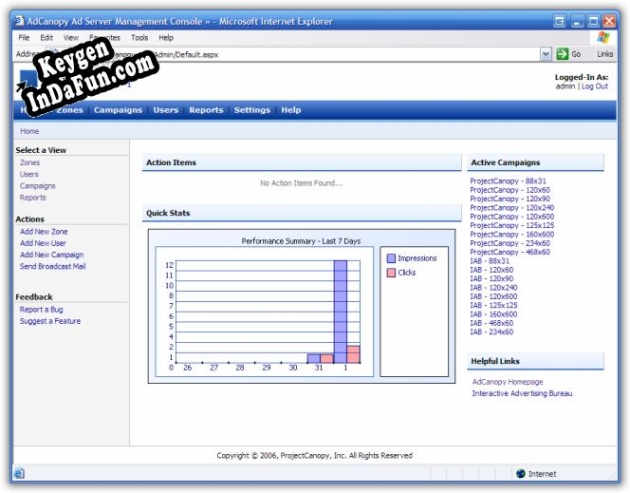The width and height of the screenshot is (630, 493).
Task: Click Add New Campaign action
Action: click(52, 255)
